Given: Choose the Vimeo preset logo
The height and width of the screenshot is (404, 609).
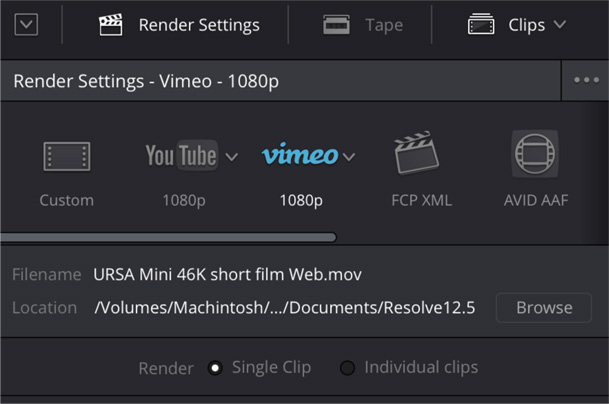Looking at the screenshot, I should click(299, 156).
